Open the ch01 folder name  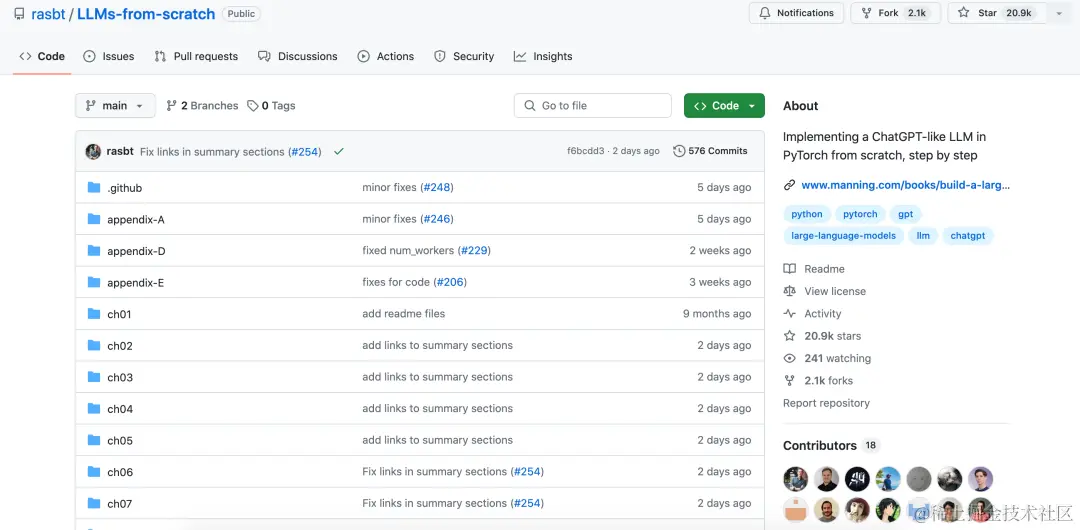pyautogui.click(x=119, y=314)
